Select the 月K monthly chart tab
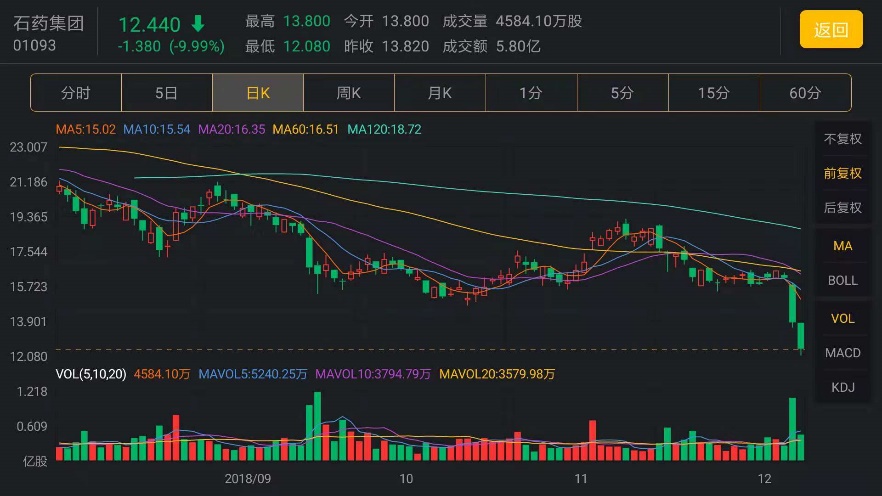The height and width of the screenshot is (496, 882). click(x=440, y=93)
